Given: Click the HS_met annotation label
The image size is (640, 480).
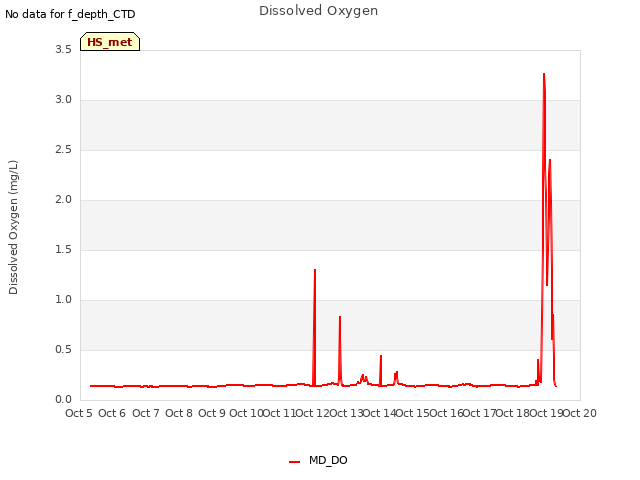Looking at the screenshot, I should (x=110, y=42).
